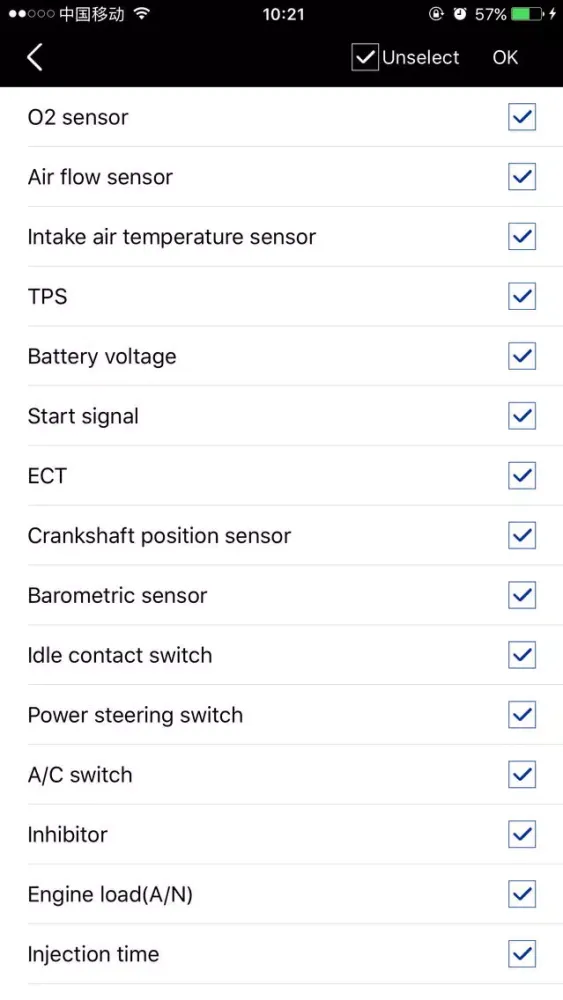Screen dimensions: 563x1000
Task: Toggle Crankshaft position sensor checkbox
Action: point(522,536)
